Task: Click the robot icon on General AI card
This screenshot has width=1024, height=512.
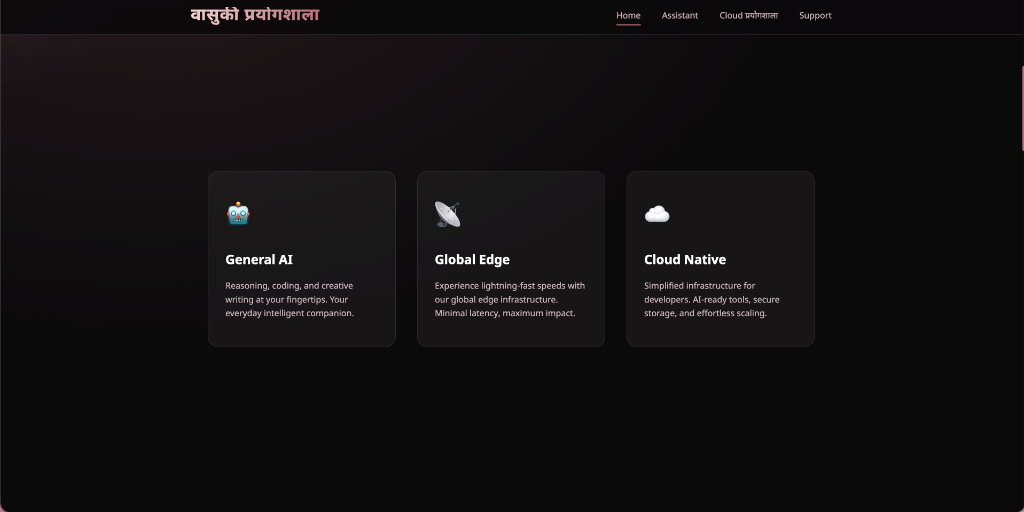Action: (x=238, y=214)
